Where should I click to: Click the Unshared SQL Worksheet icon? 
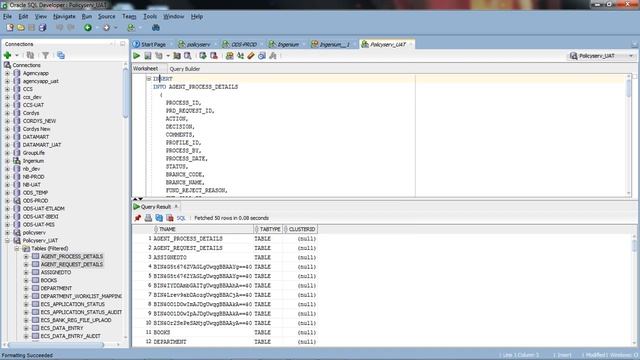tap(229, 56)
